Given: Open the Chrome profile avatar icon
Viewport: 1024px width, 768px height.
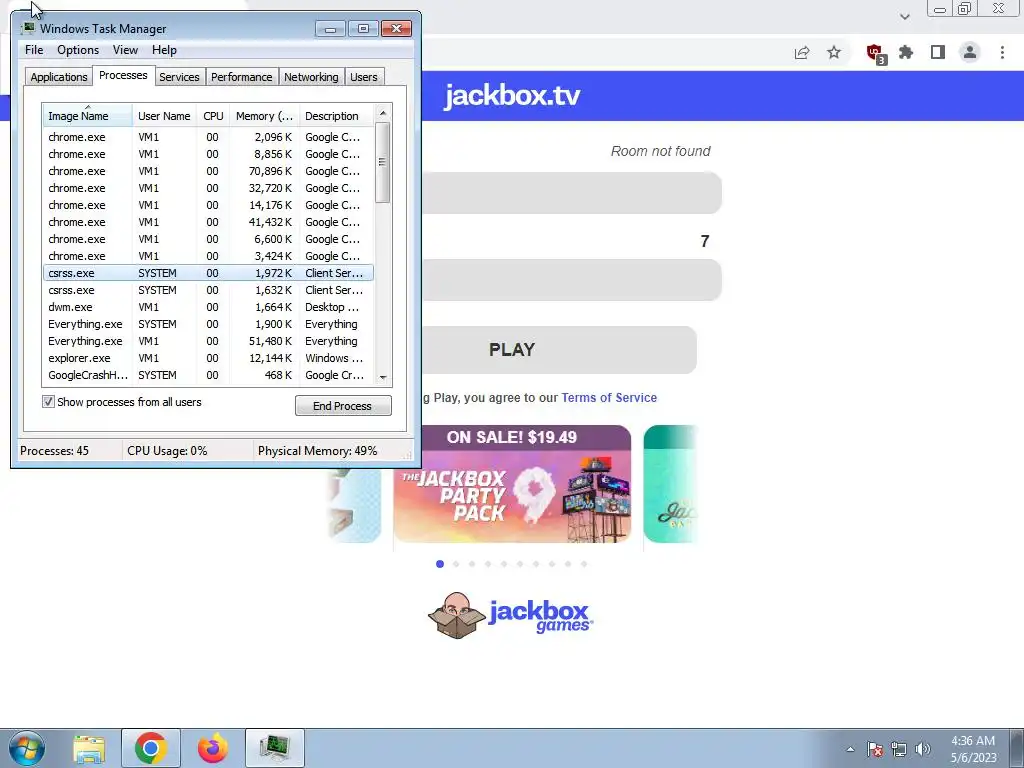Looking at the screenshot, I should coord(970,52).
